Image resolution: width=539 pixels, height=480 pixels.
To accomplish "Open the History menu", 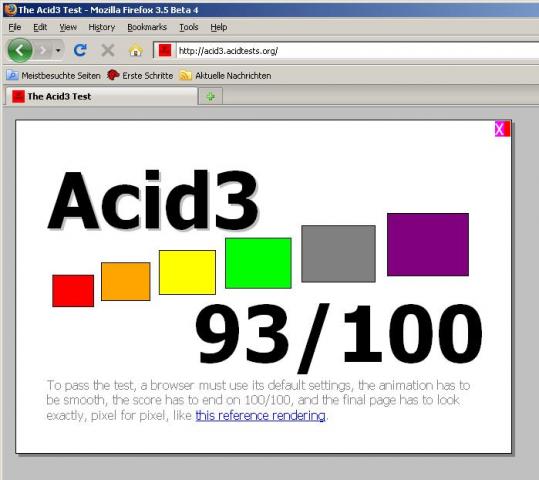I will 102,27.
